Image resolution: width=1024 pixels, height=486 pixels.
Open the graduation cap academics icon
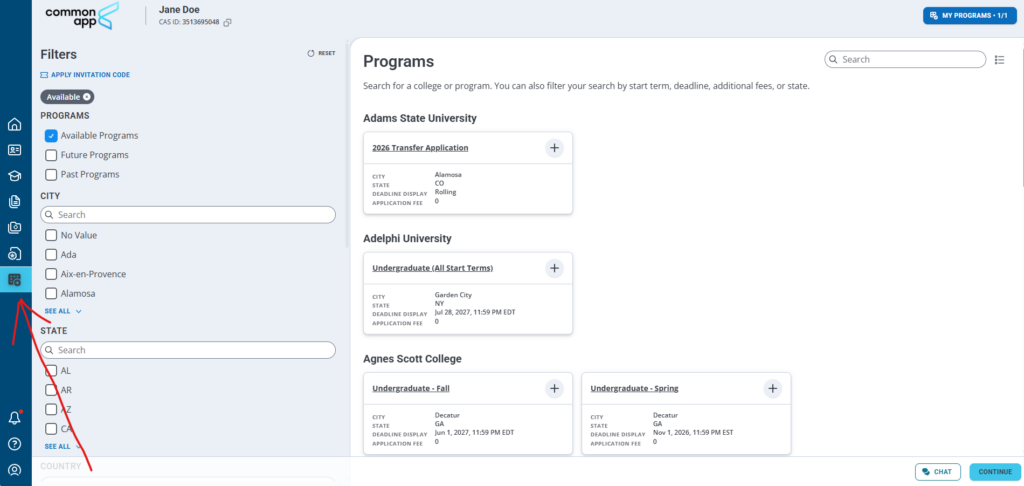[x=14, y=176]
